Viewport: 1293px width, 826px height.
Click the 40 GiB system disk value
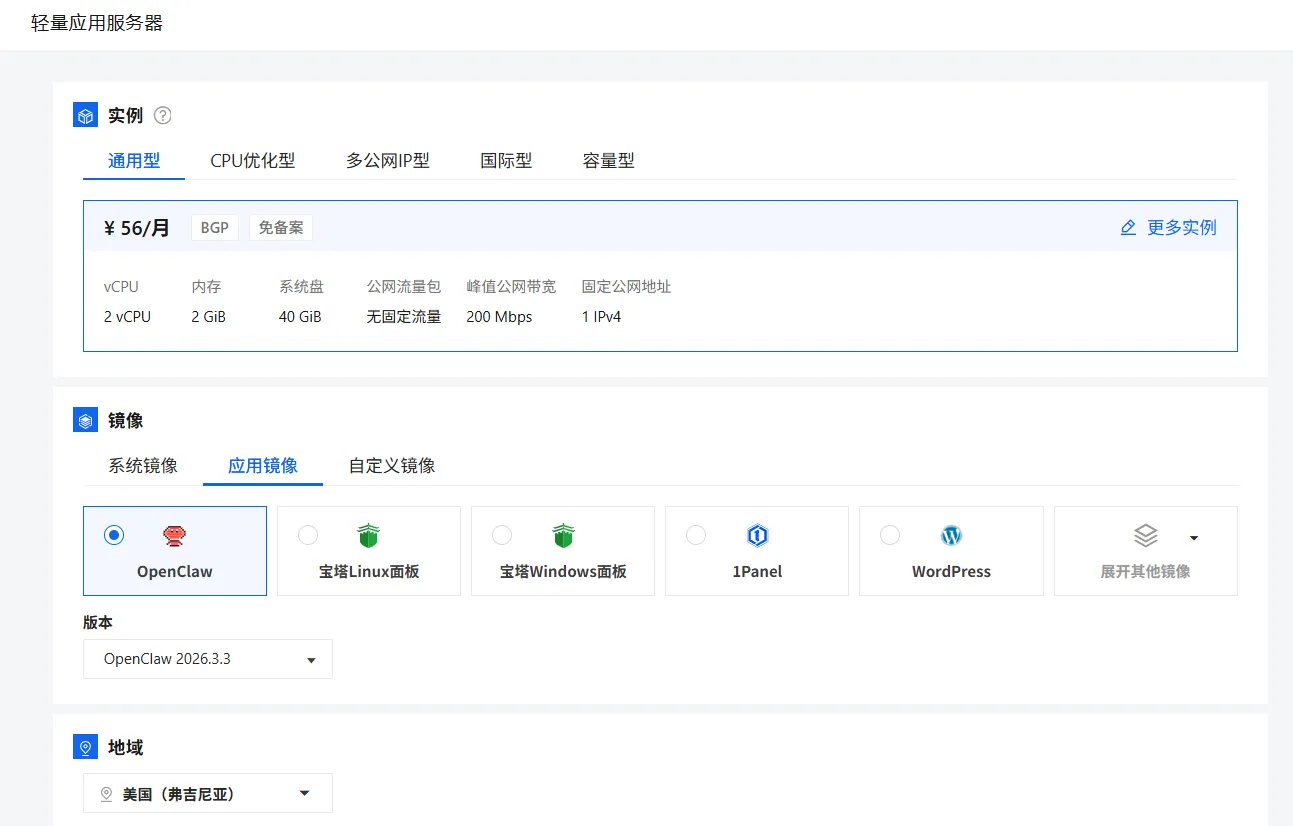[300, 317]
